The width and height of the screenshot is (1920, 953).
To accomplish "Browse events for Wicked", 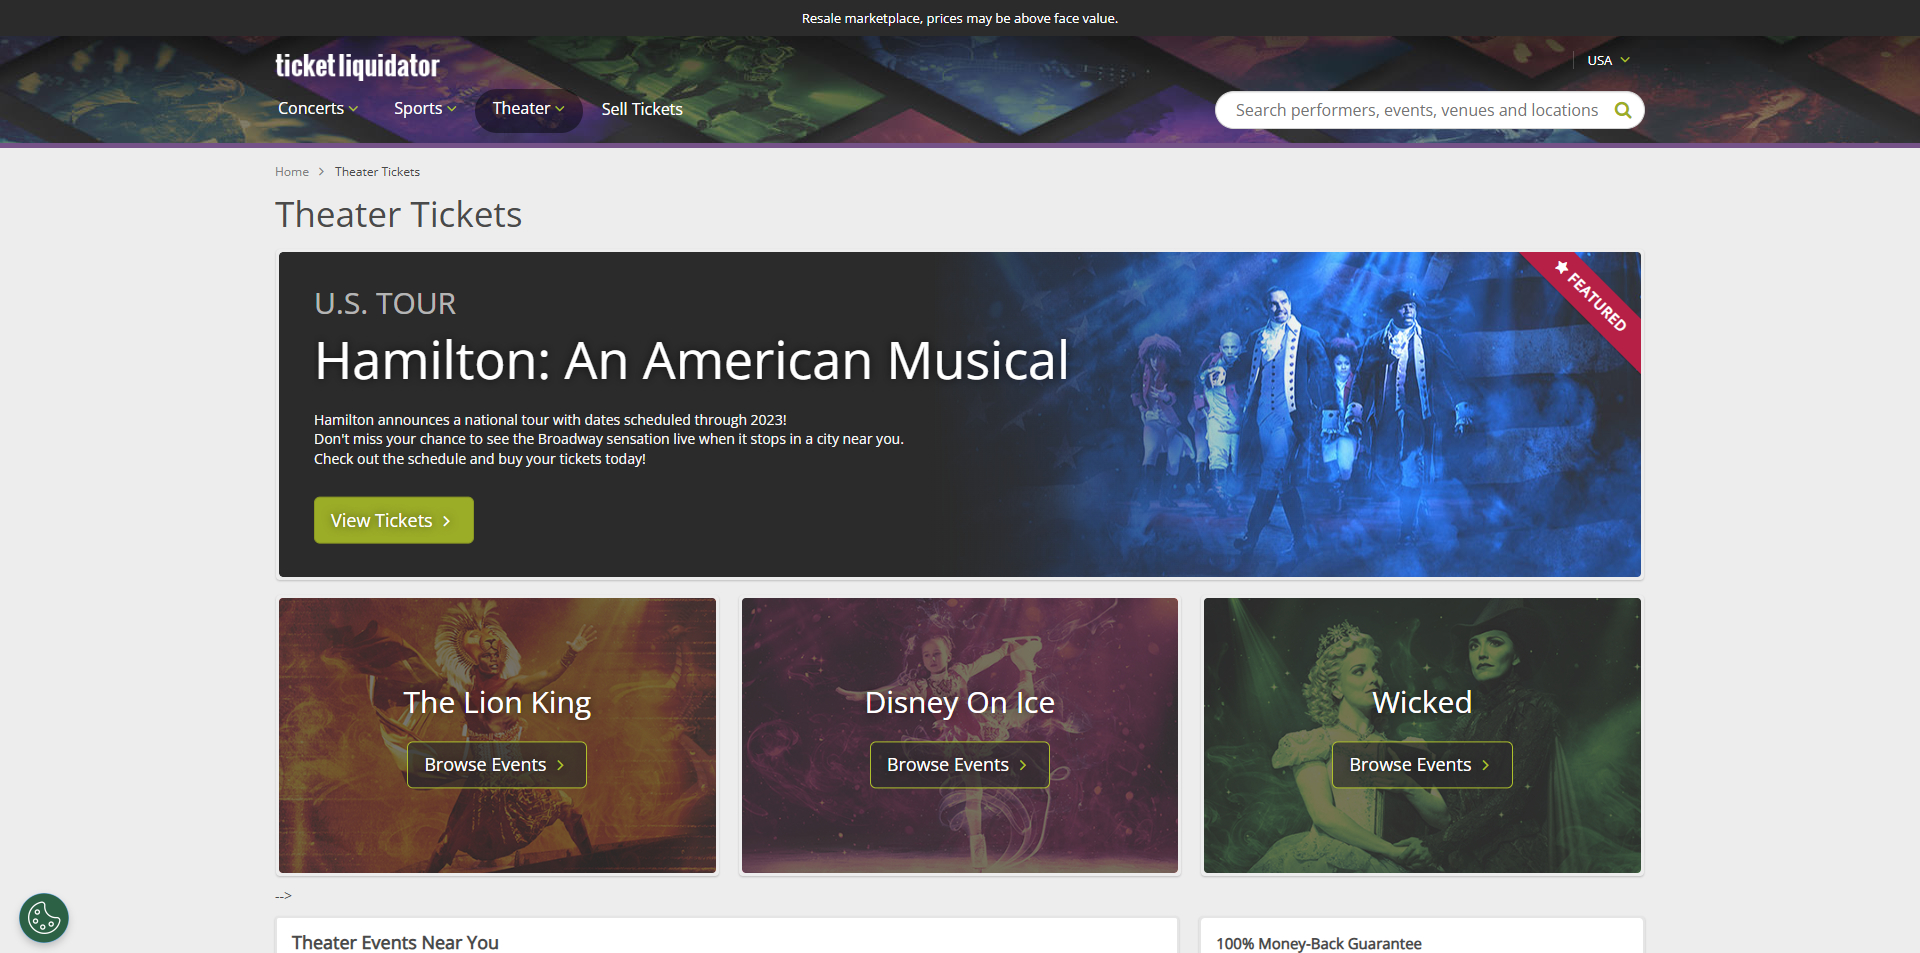I will click(x=1421, y=765).
